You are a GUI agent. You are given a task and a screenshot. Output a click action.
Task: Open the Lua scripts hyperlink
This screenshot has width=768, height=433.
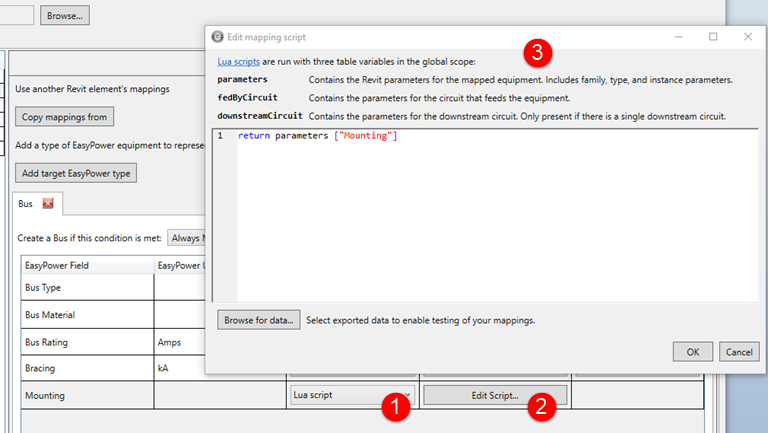click(x=238, y=61)
